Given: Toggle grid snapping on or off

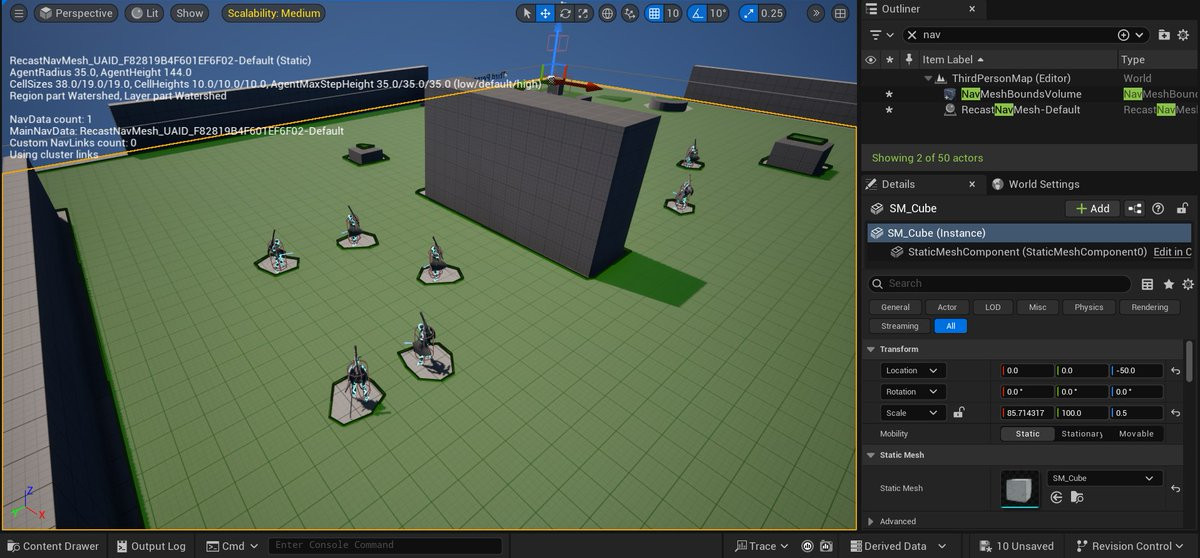Looking at the screenshot, I should 654,13.
